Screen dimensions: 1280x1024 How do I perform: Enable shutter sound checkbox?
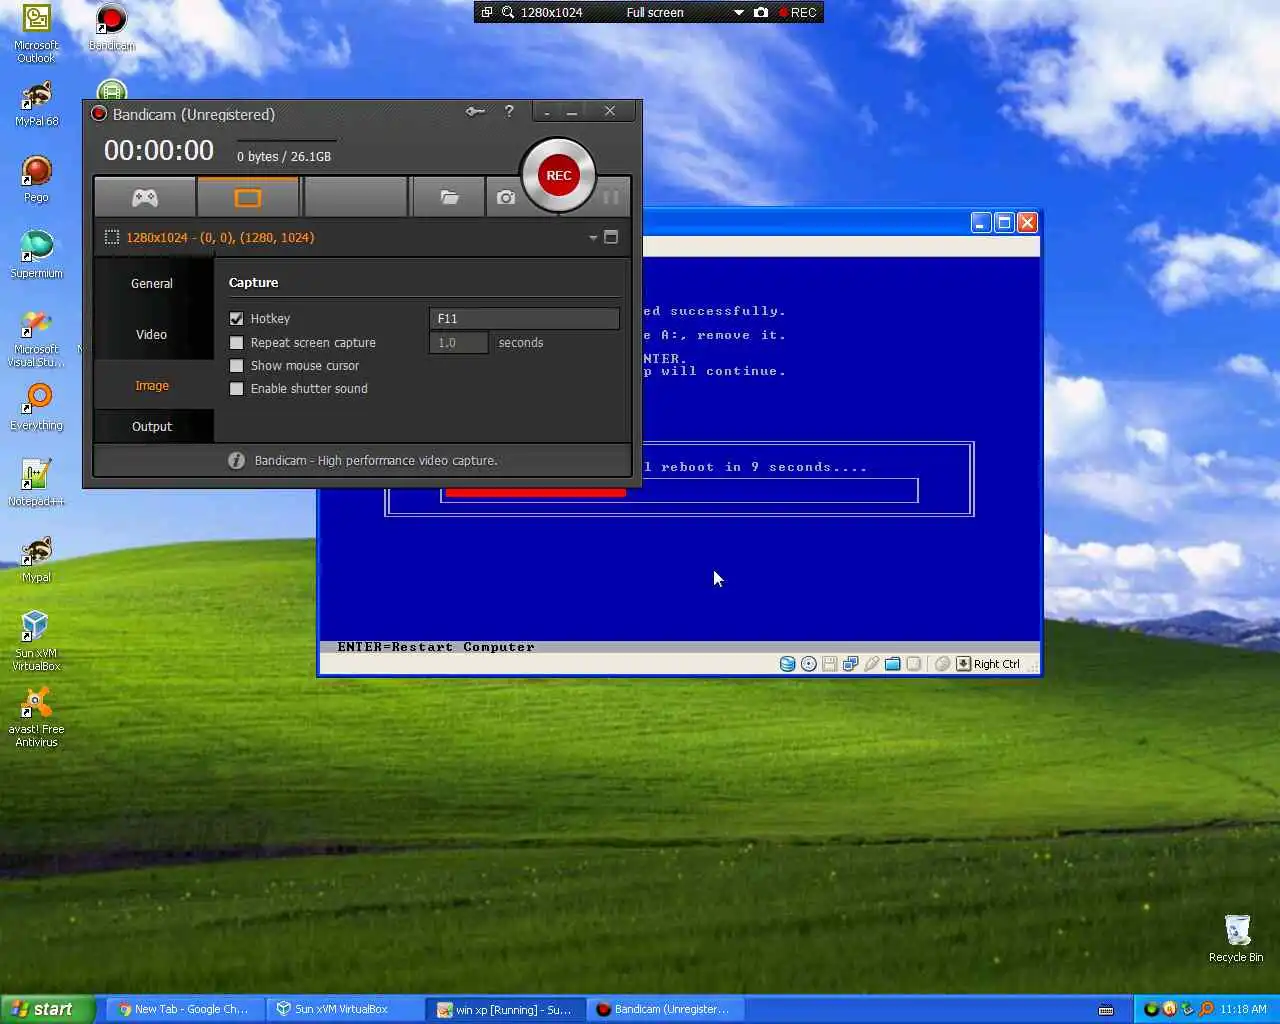[x=237, y=389]
